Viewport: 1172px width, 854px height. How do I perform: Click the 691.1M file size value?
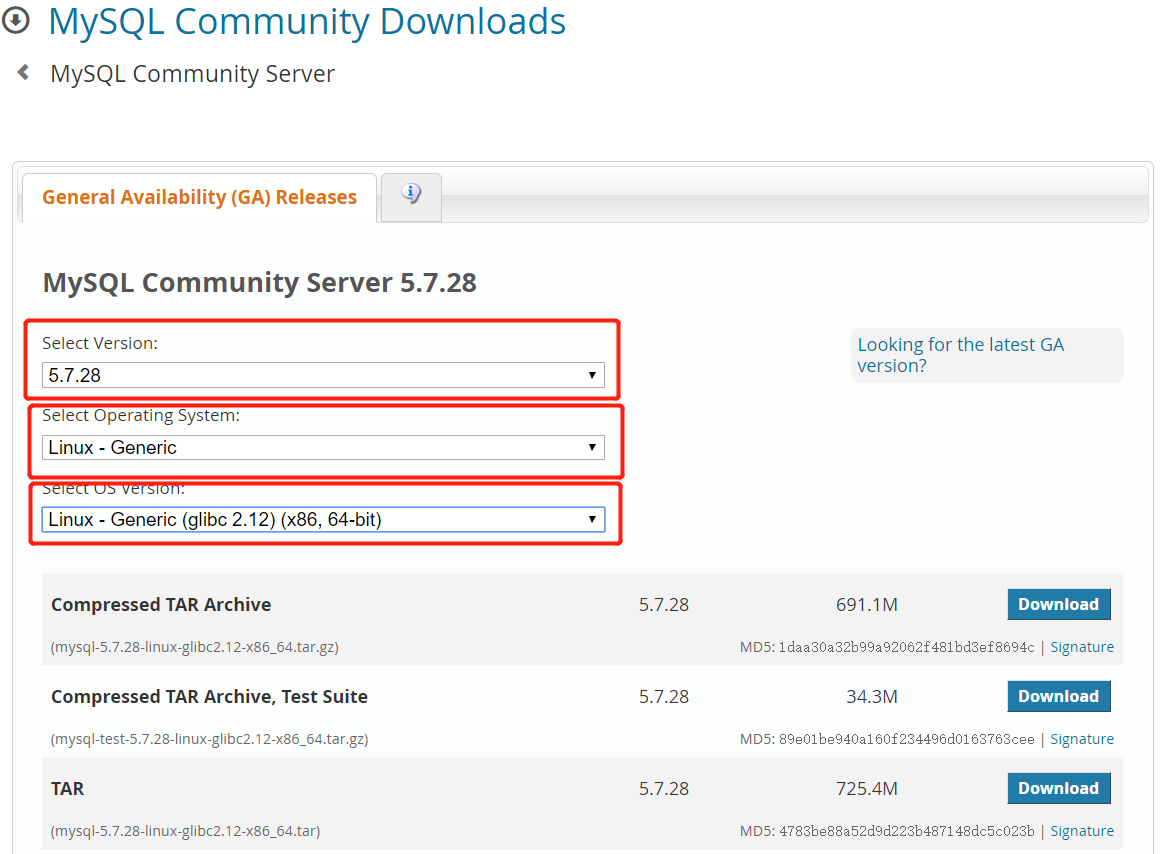[x=866, y=604]
